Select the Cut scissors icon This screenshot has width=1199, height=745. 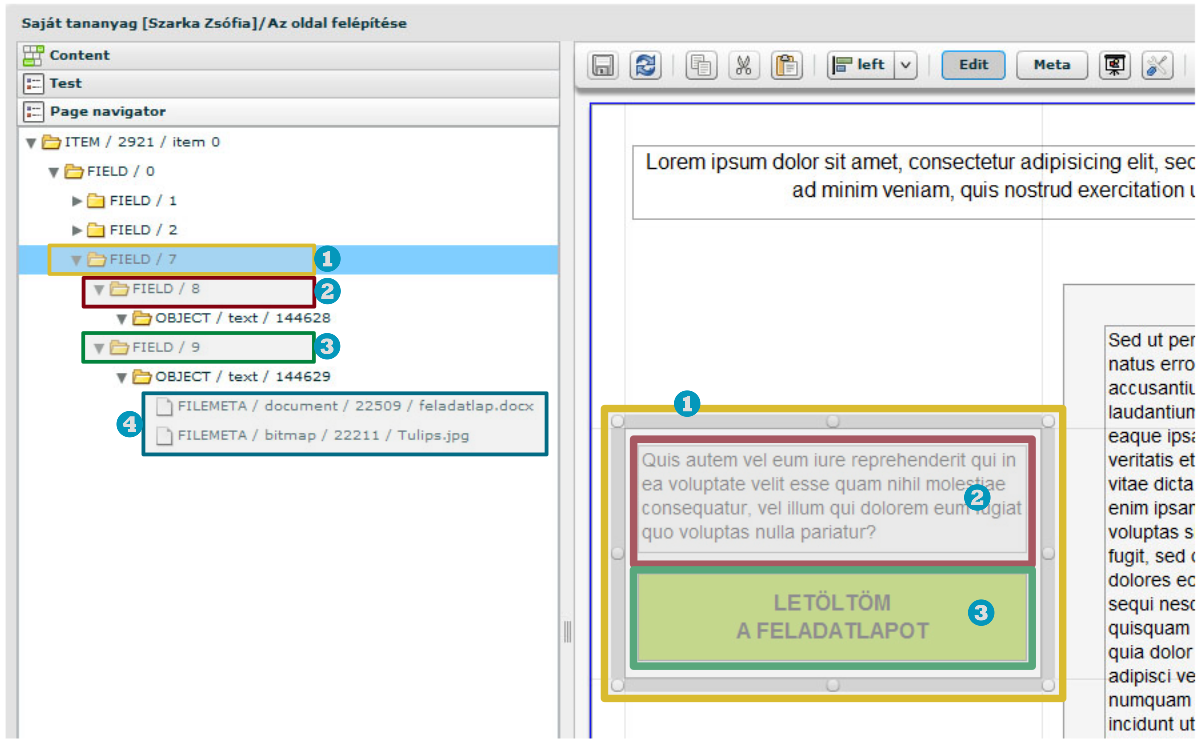tap(744, 66)
